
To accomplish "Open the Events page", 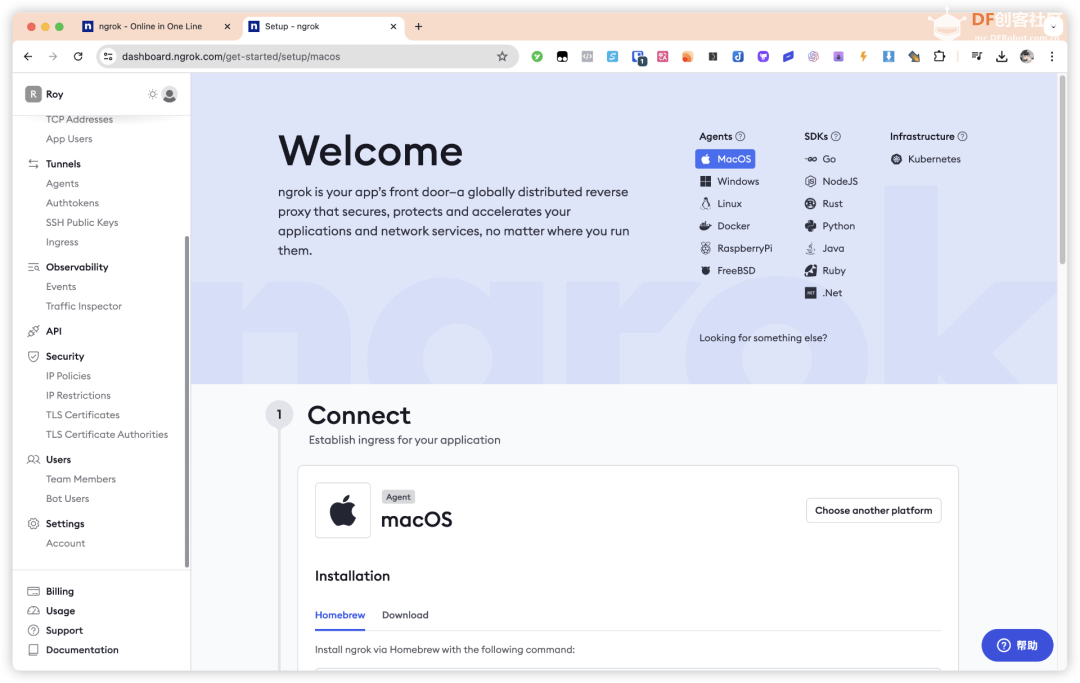I will tap(61, 287).
